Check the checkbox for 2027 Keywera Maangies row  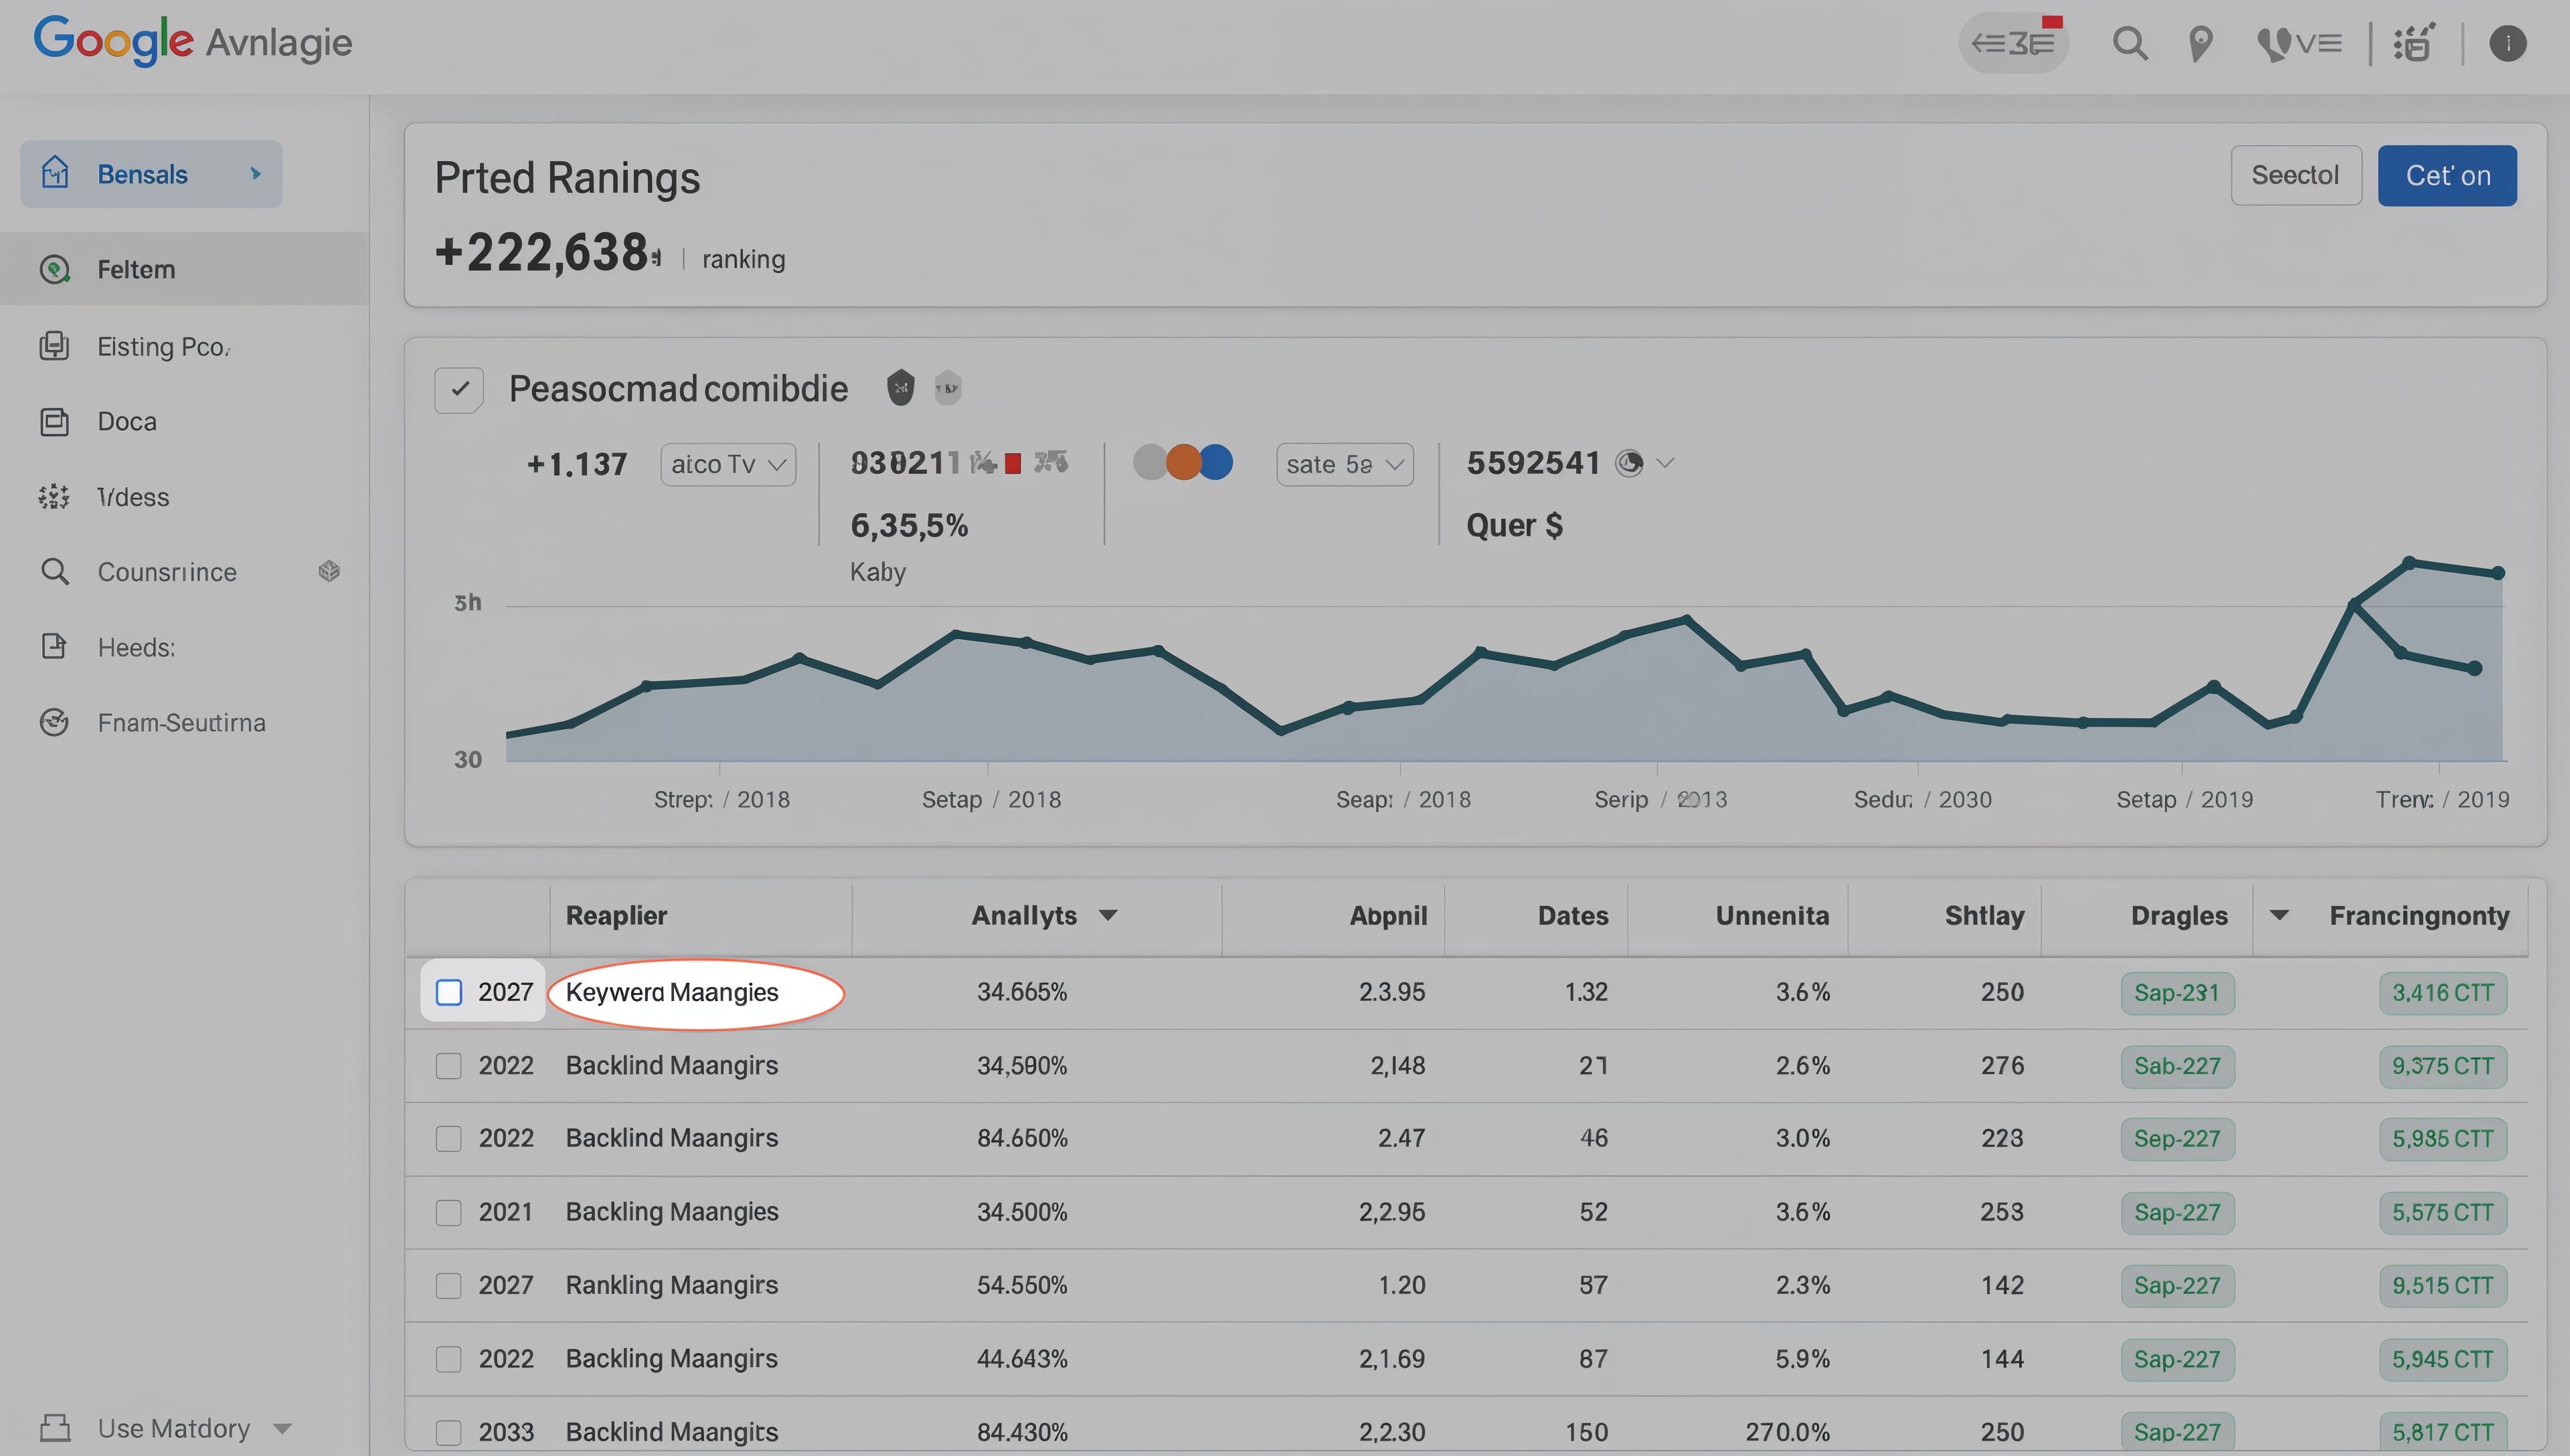(x=449, y=992)
